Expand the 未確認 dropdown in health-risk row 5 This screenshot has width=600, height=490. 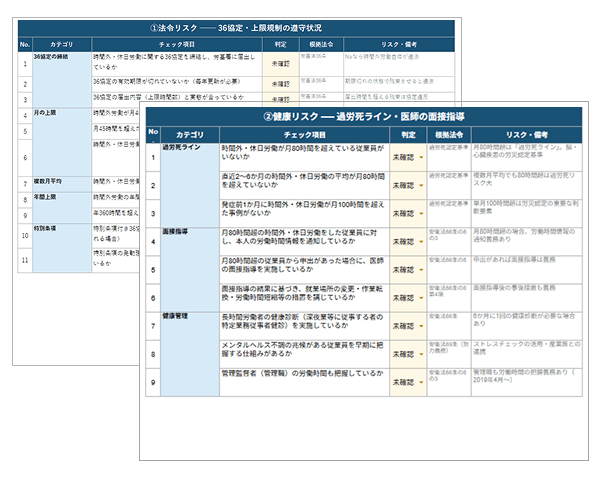[421, 270]
